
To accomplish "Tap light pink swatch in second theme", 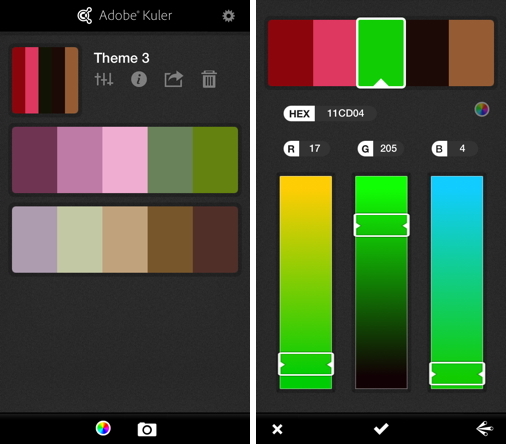I will [x=125, y=160].
